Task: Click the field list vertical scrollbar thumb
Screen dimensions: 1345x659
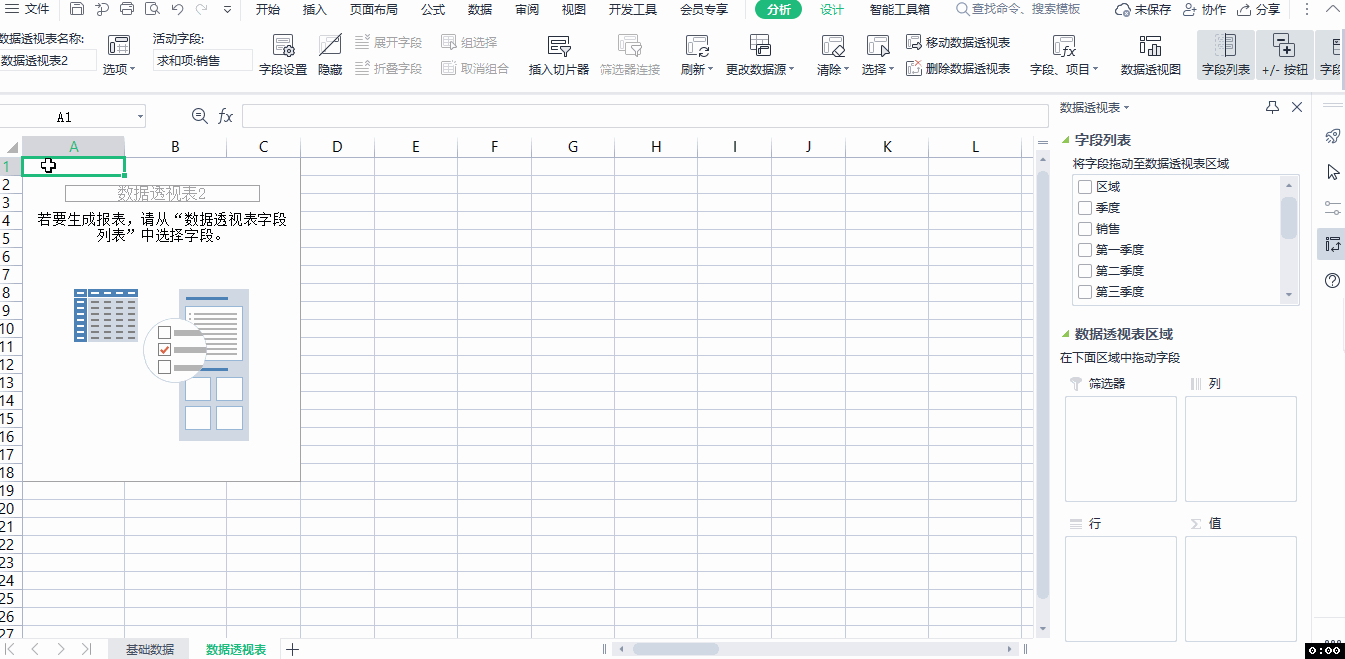Action: 1289,217
